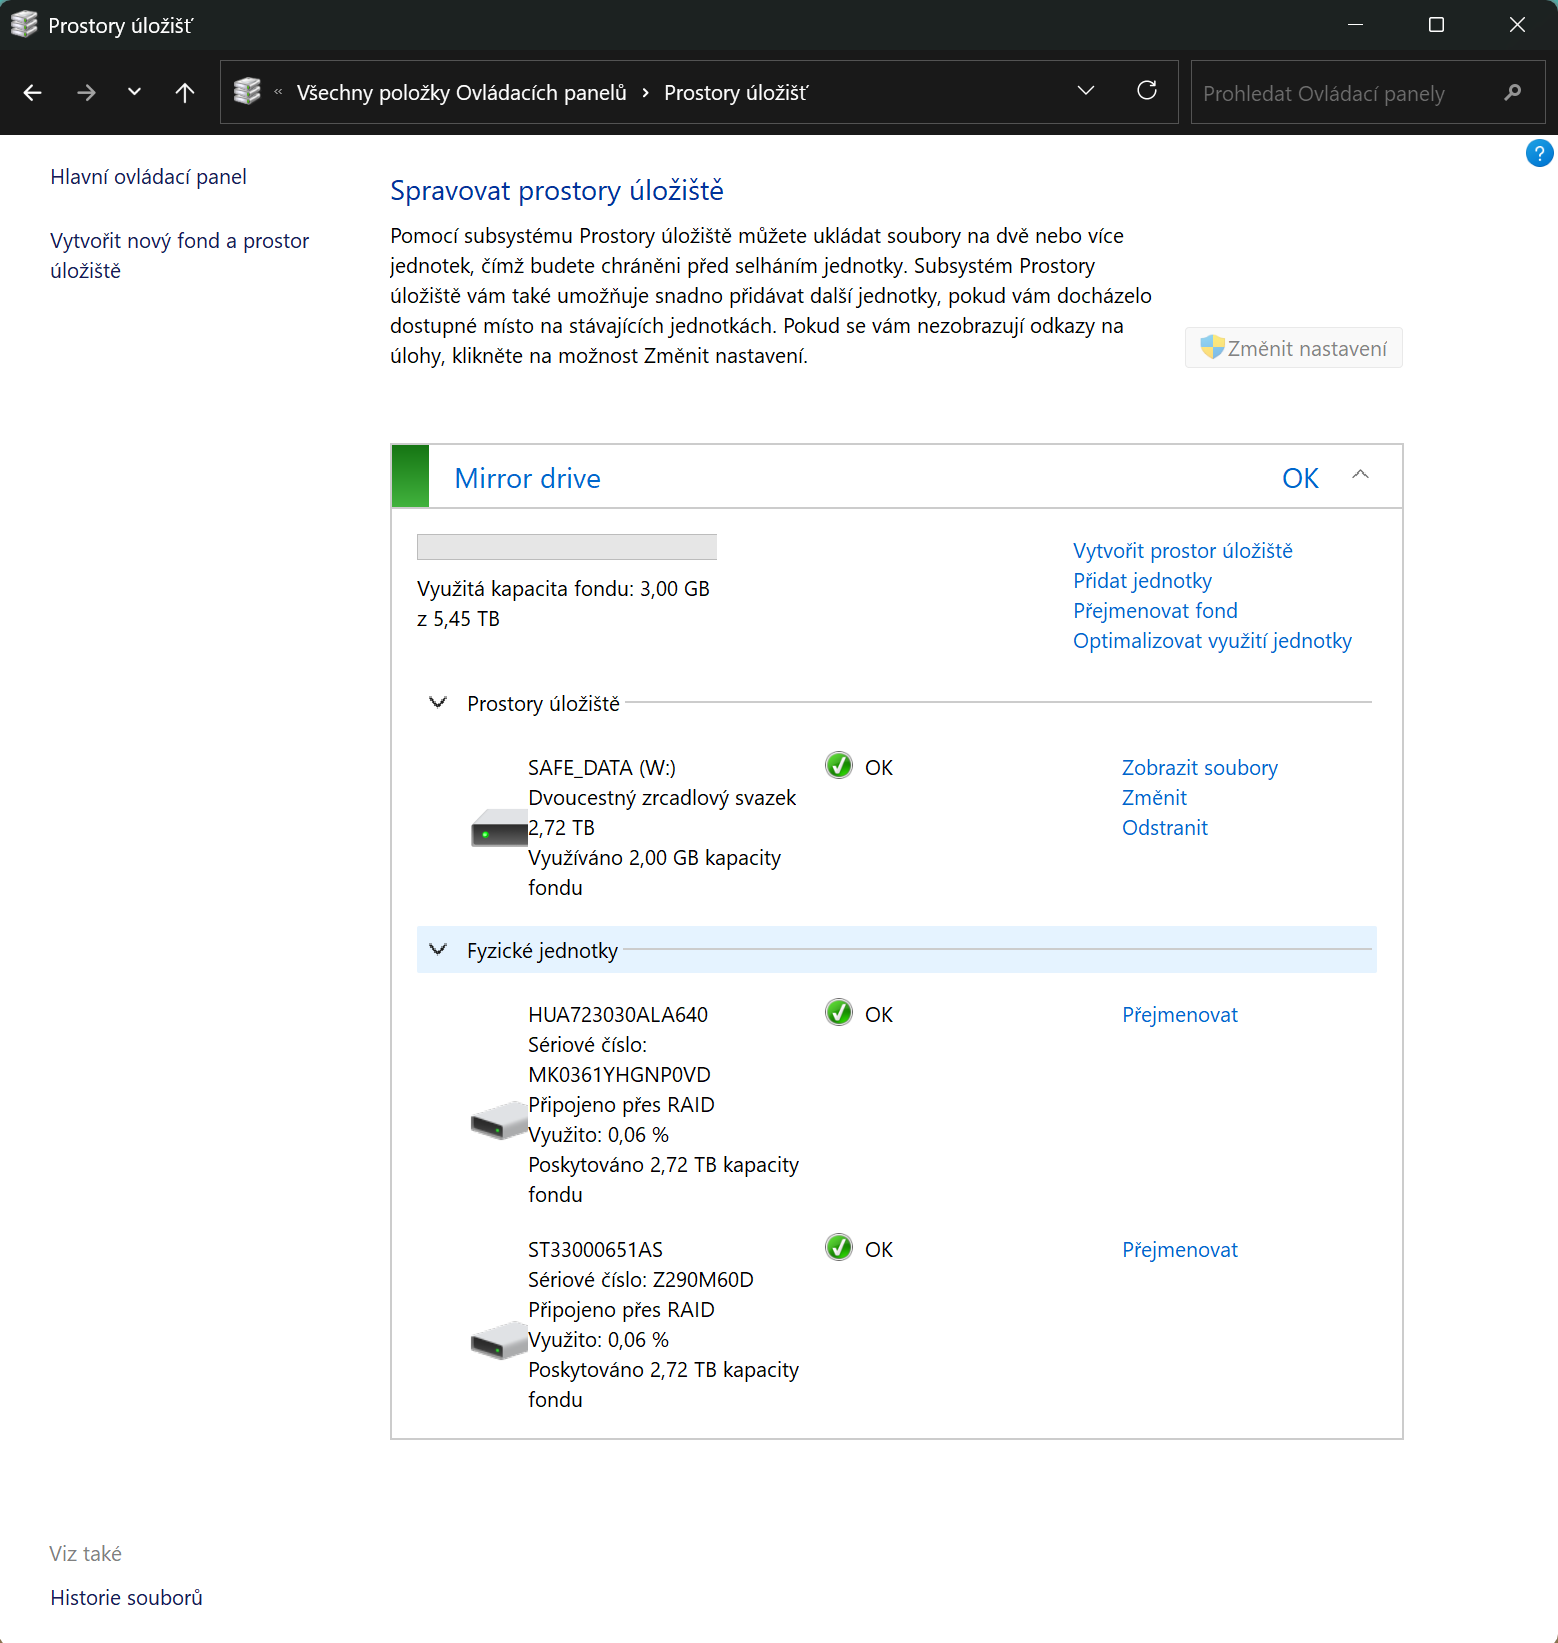Screen dimensions: 1558x1643
Task: Go up one folder level
Action: pyautogui.click(x=185, y=93)
